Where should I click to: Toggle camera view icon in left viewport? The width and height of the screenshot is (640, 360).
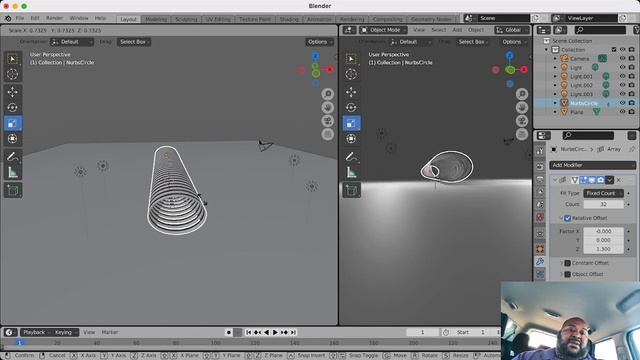click(327, 121)
